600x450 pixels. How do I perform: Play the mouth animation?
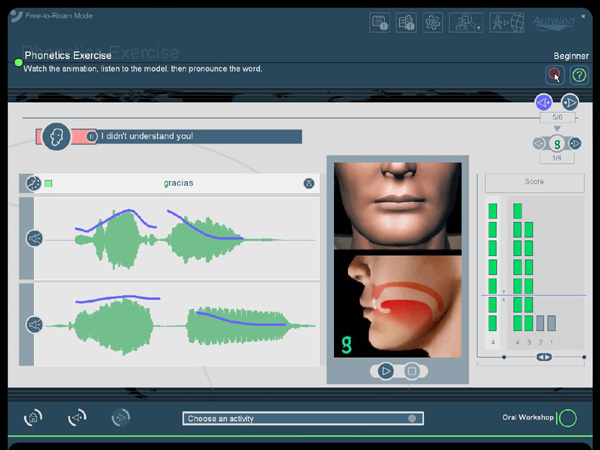pyautogui.click(x=385, y=371)
